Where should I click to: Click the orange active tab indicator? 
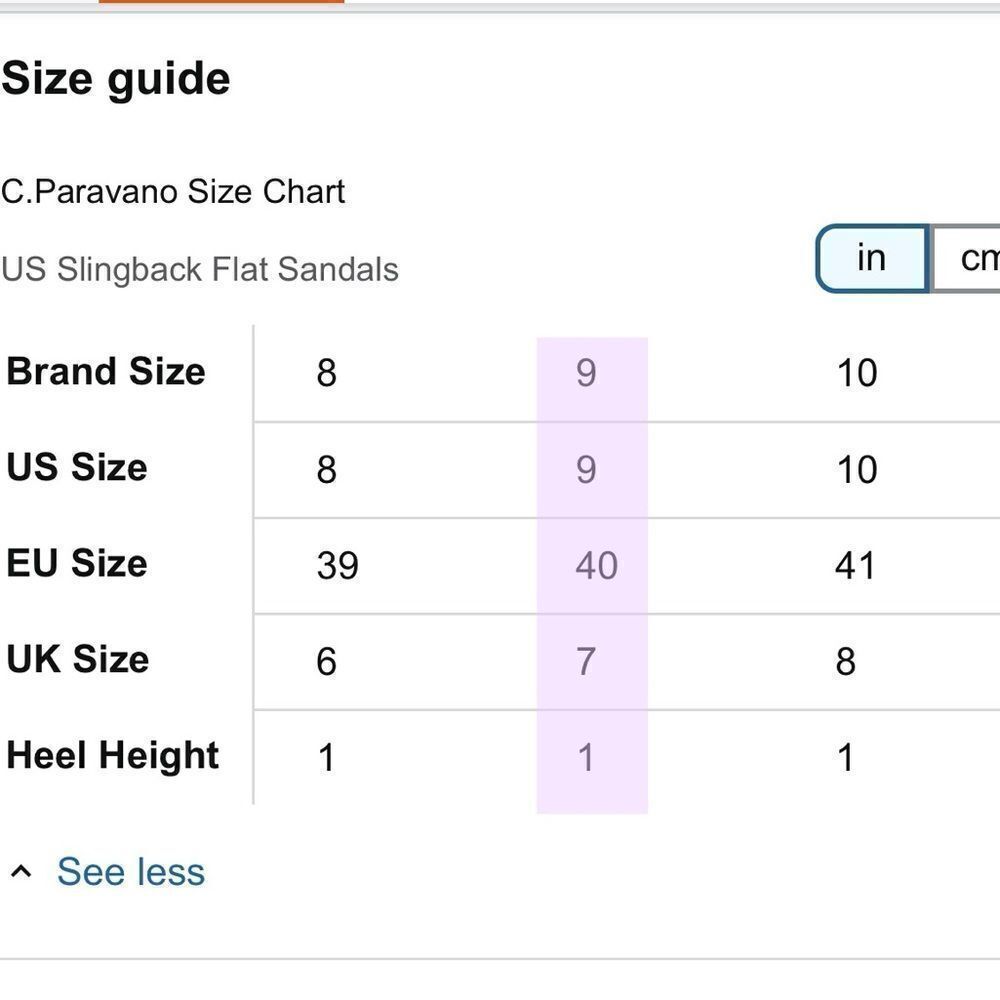(x=221, y=1)
